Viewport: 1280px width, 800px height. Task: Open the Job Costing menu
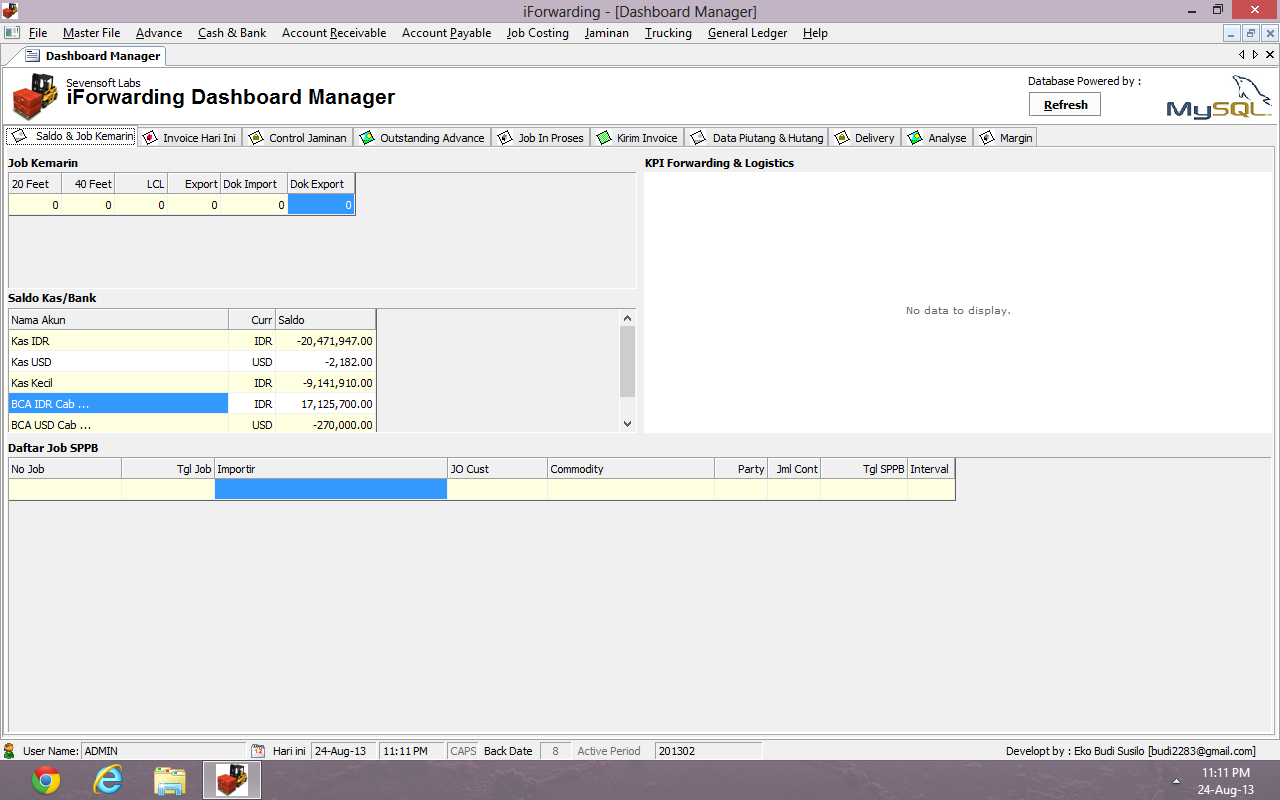point(537,33)
